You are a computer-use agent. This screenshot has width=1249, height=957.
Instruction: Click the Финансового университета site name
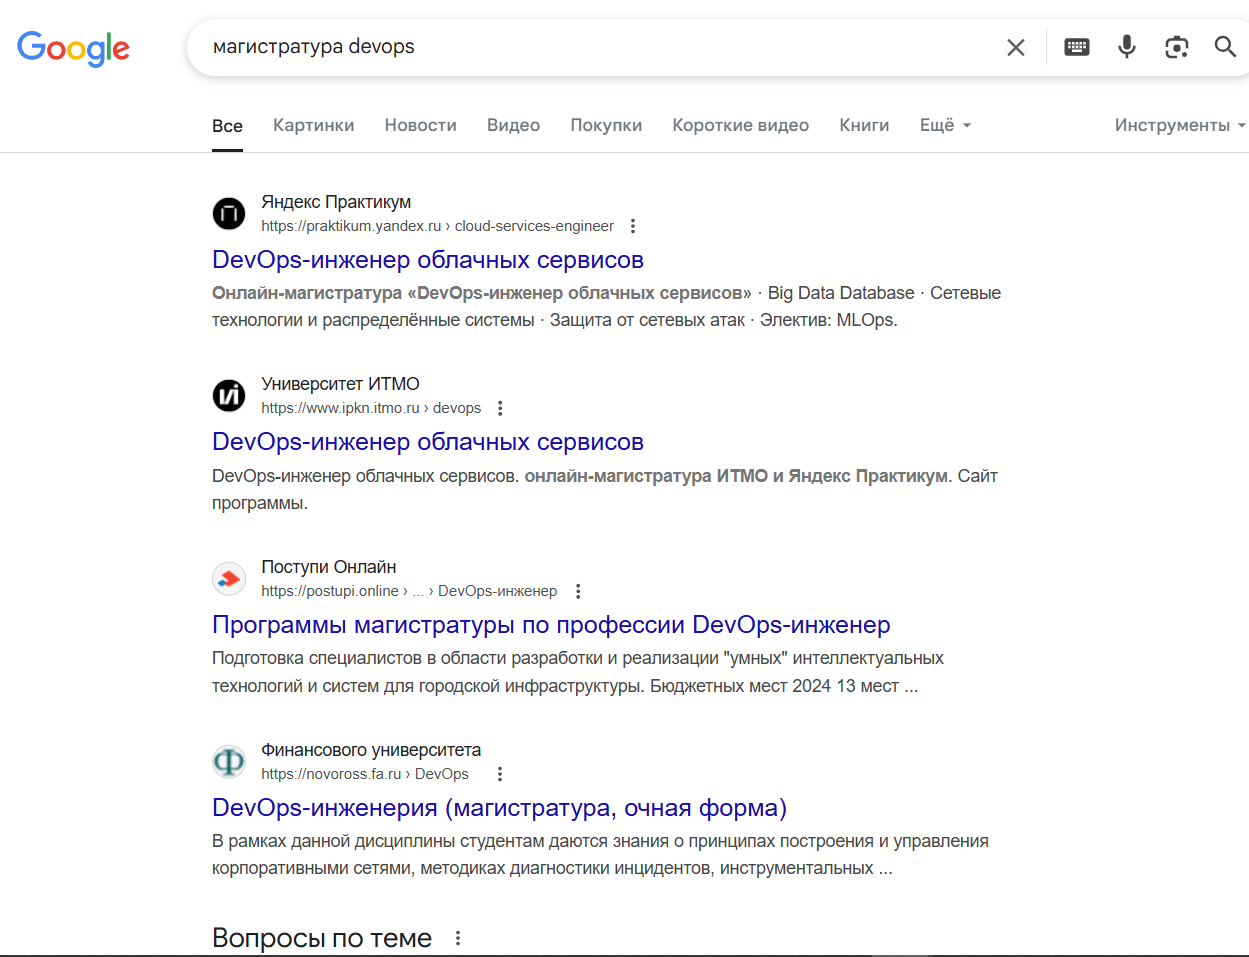(371, 750)
